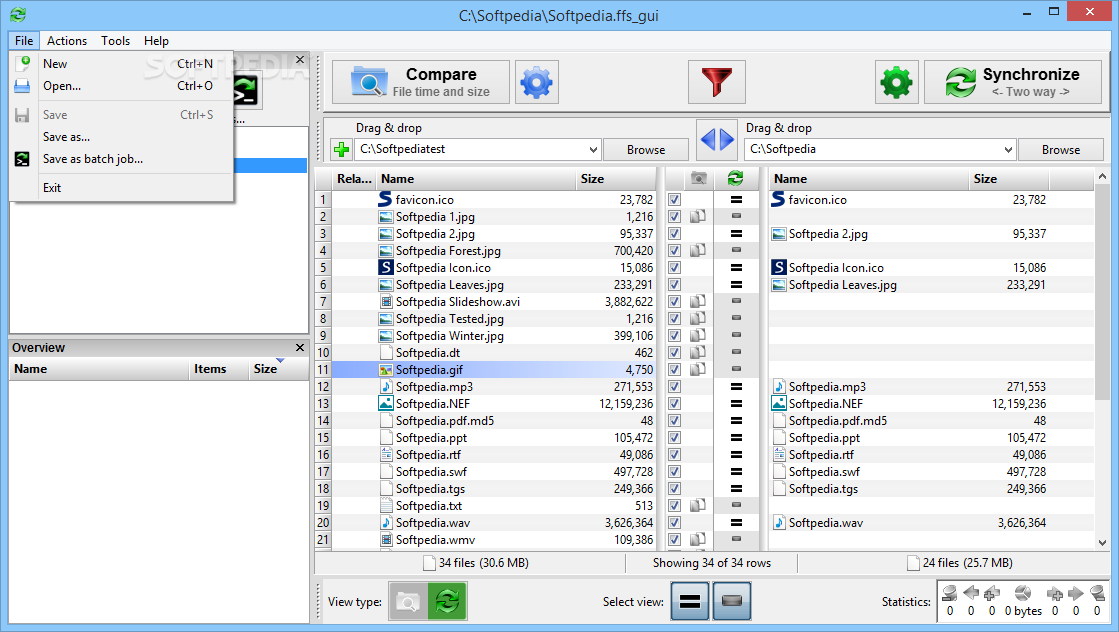Close the Overview panel
Image resolution: width=1119 pixels, height=632 pixels.
300,347
